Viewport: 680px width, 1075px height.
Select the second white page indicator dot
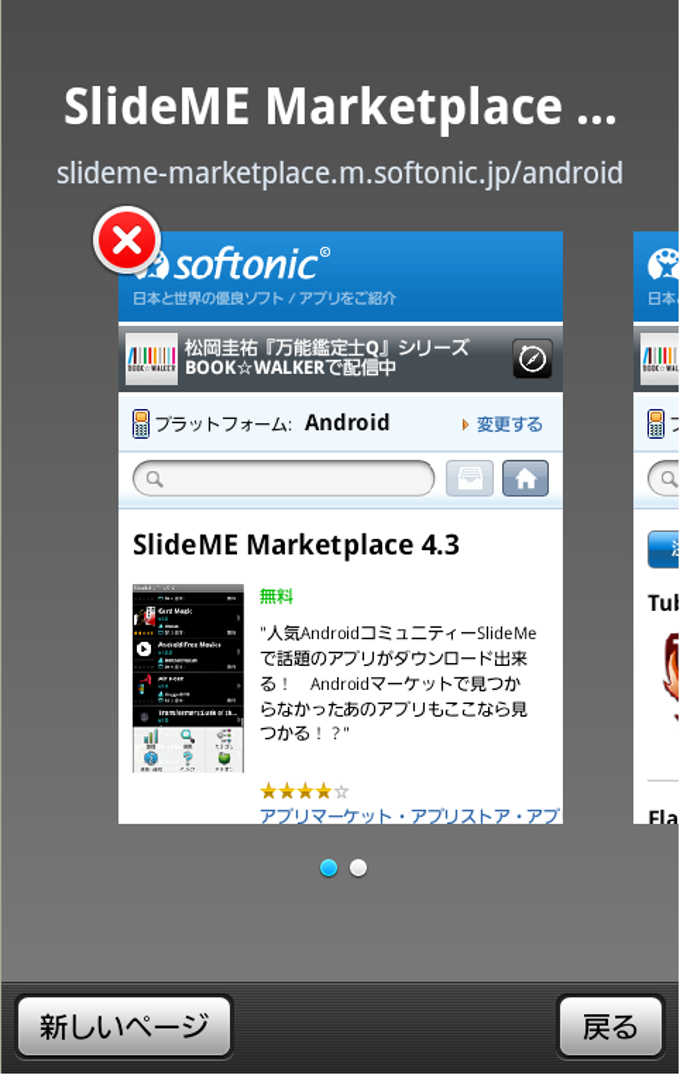point(358,868)
